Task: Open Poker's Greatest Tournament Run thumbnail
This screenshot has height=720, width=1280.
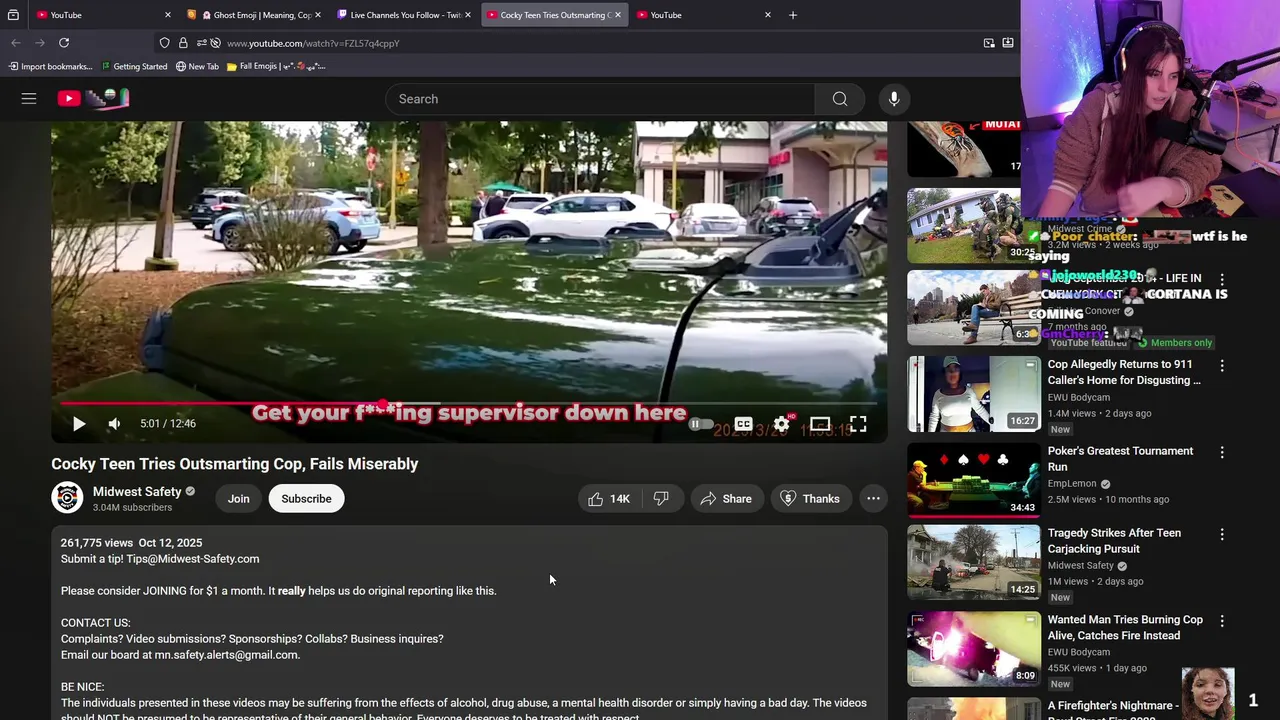Action: (x=974, y=479)
